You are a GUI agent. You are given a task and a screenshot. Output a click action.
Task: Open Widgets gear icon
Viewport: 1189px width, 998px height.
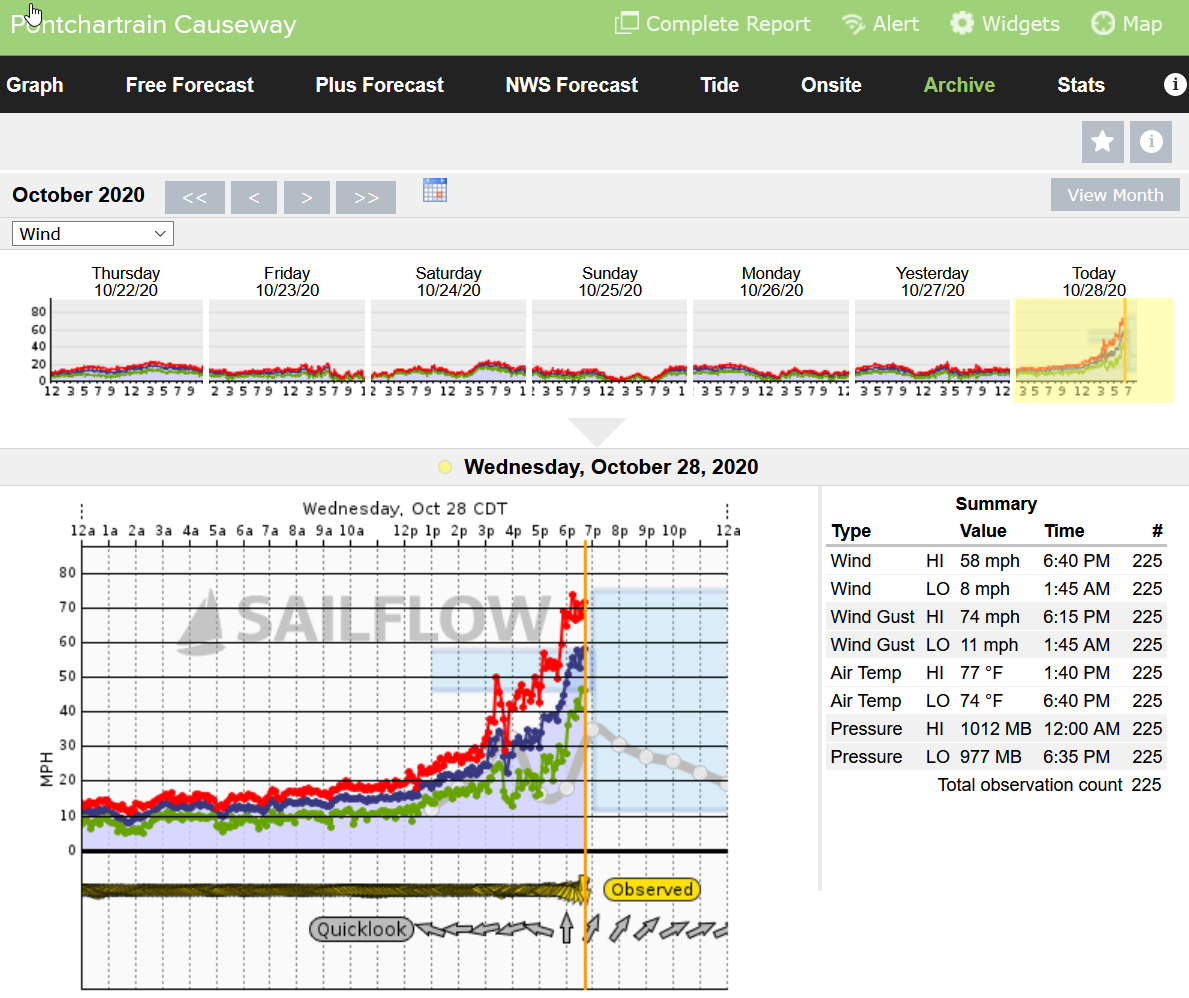point(962,24)
